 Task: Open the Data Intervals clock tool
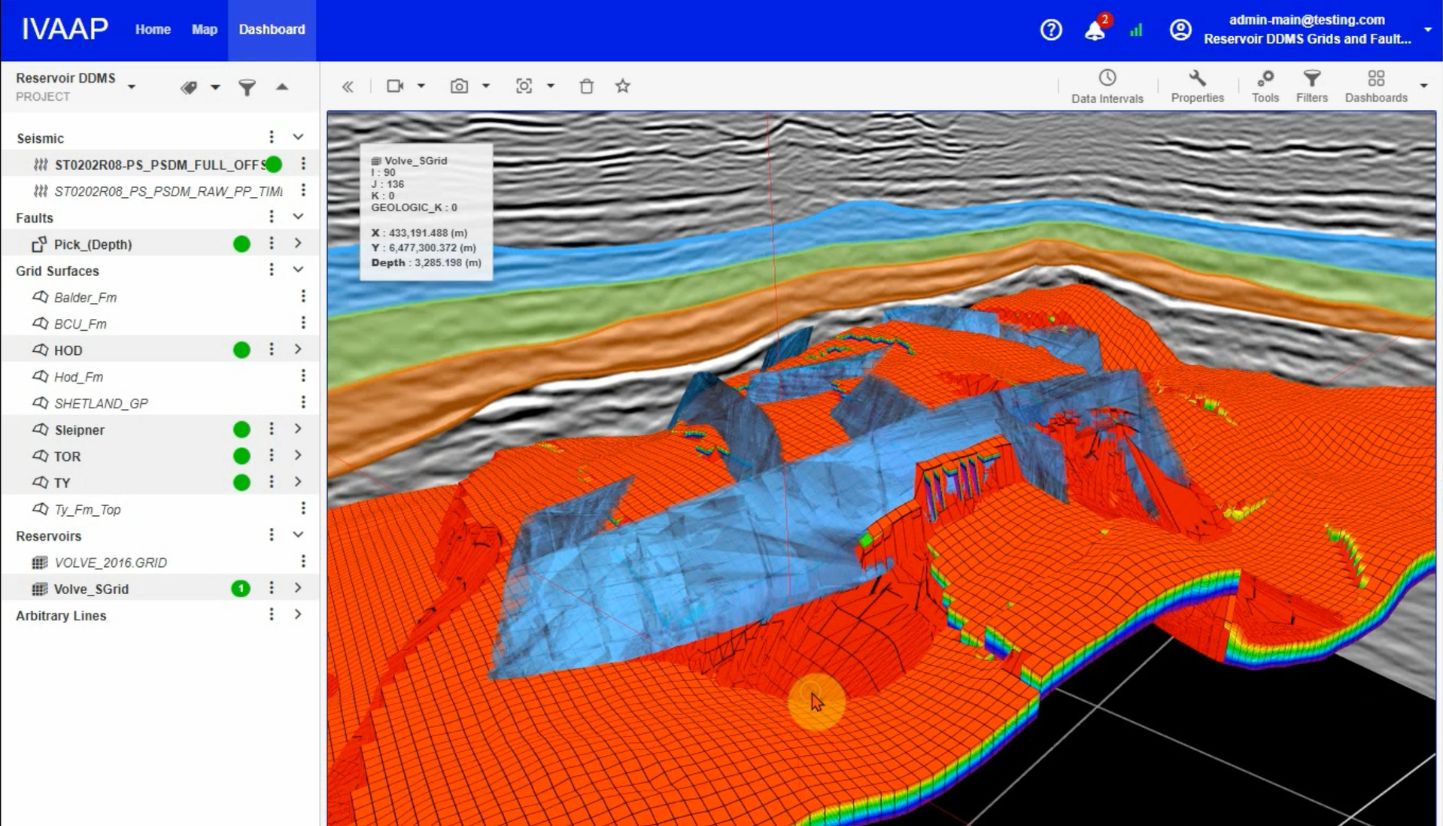pos(1107,86)
